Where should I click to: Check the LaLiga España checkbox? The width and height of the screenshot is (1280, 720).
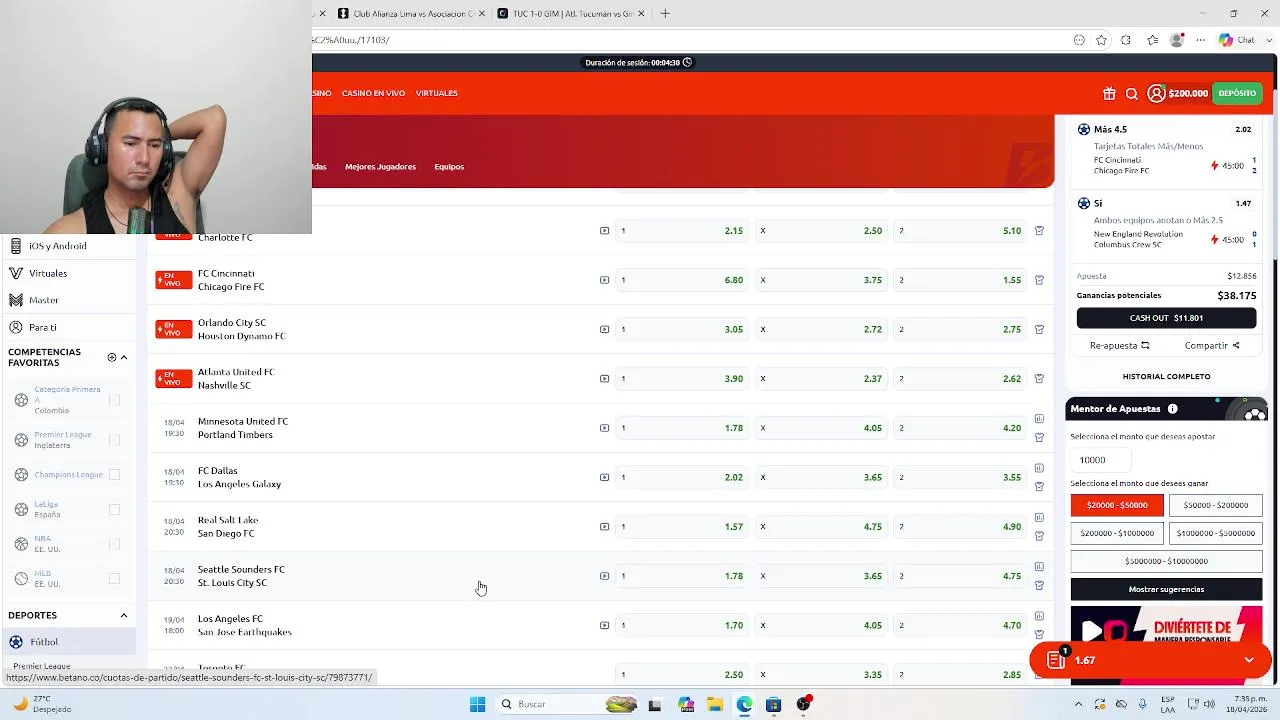tap(114, 510)
